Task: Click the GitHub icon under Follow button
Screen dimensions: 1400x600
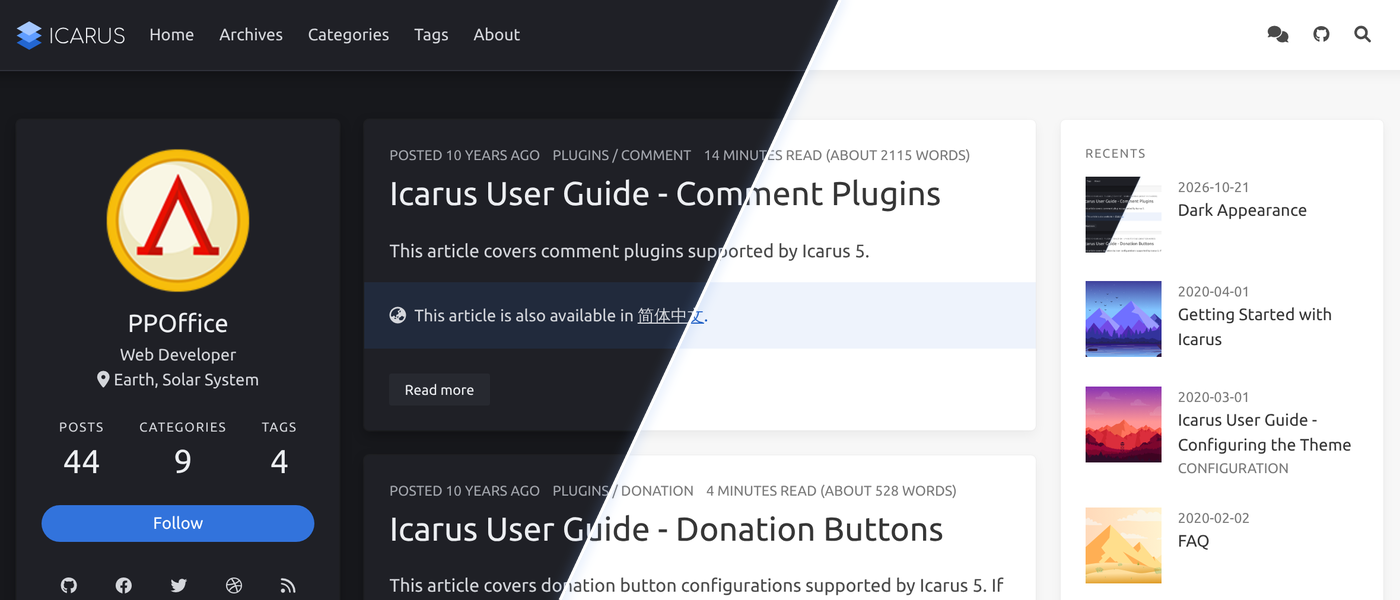Action: pos(69,585)
